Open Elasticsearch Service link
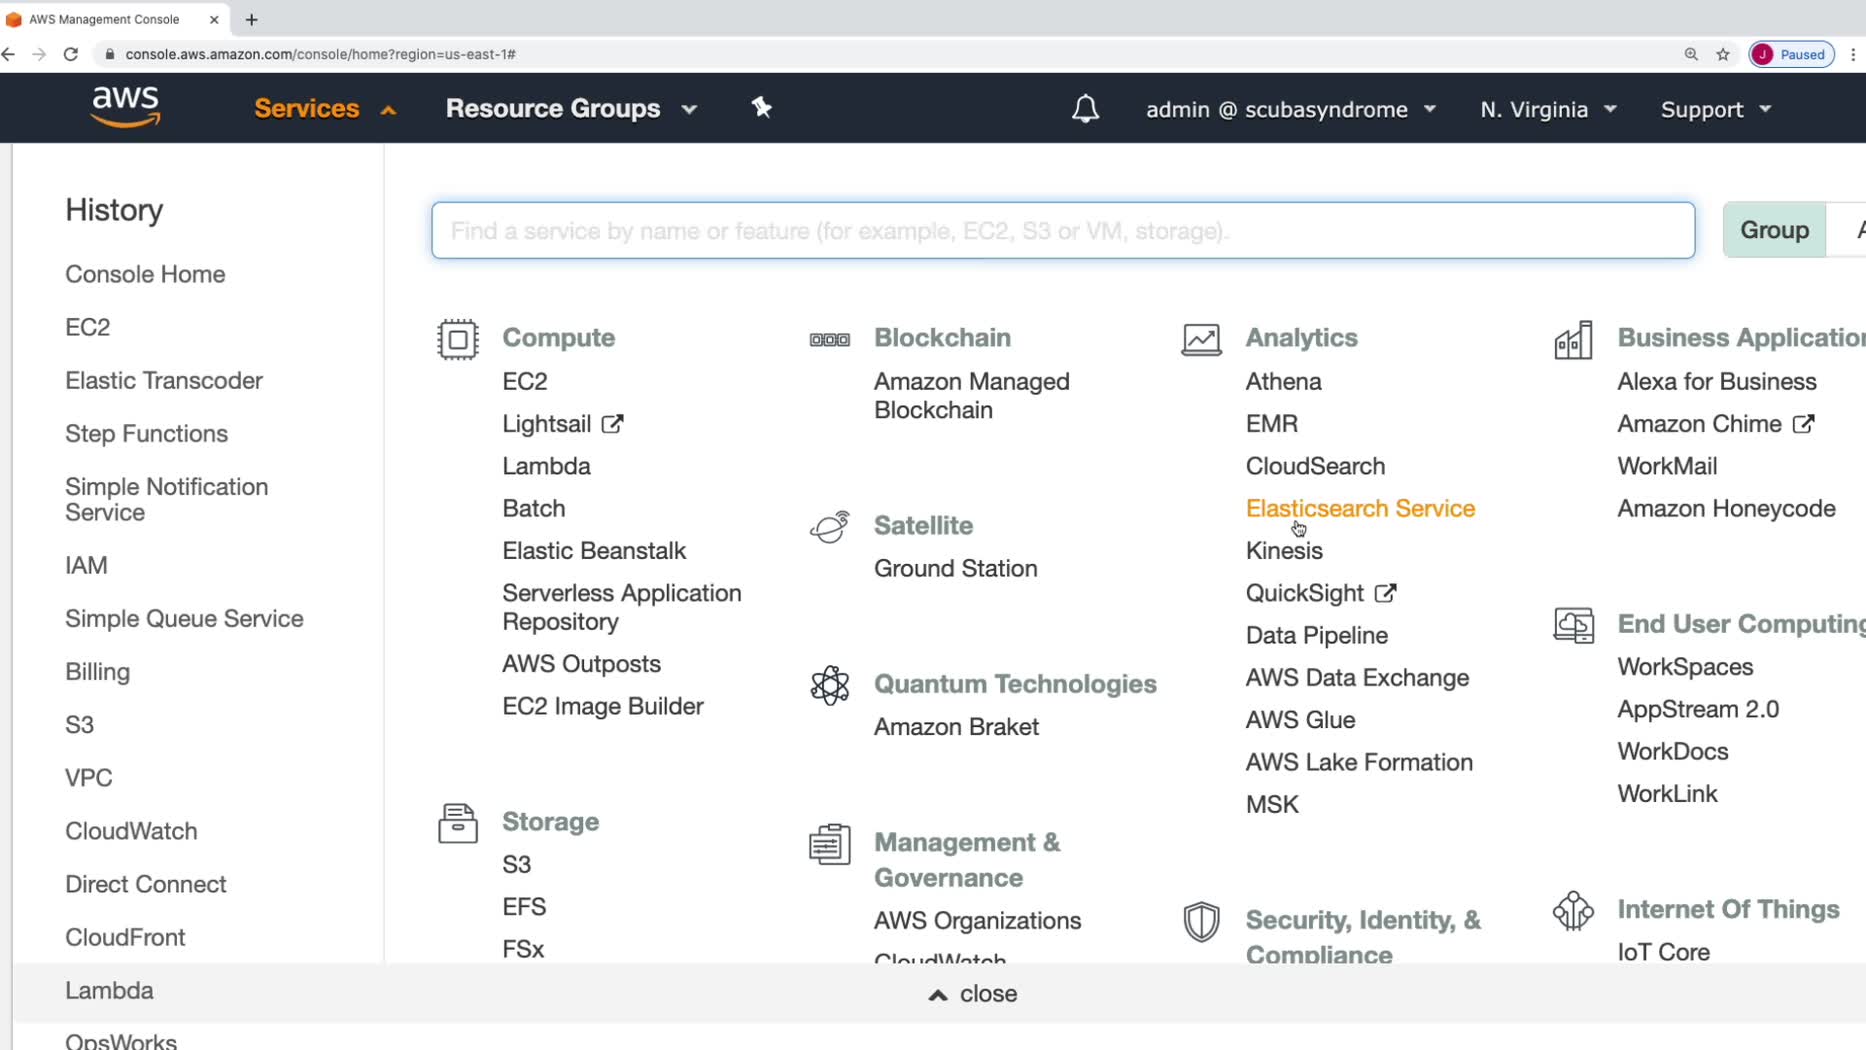The height and width of the screenshot is (1050, 1866). (x=1360, y=508)
